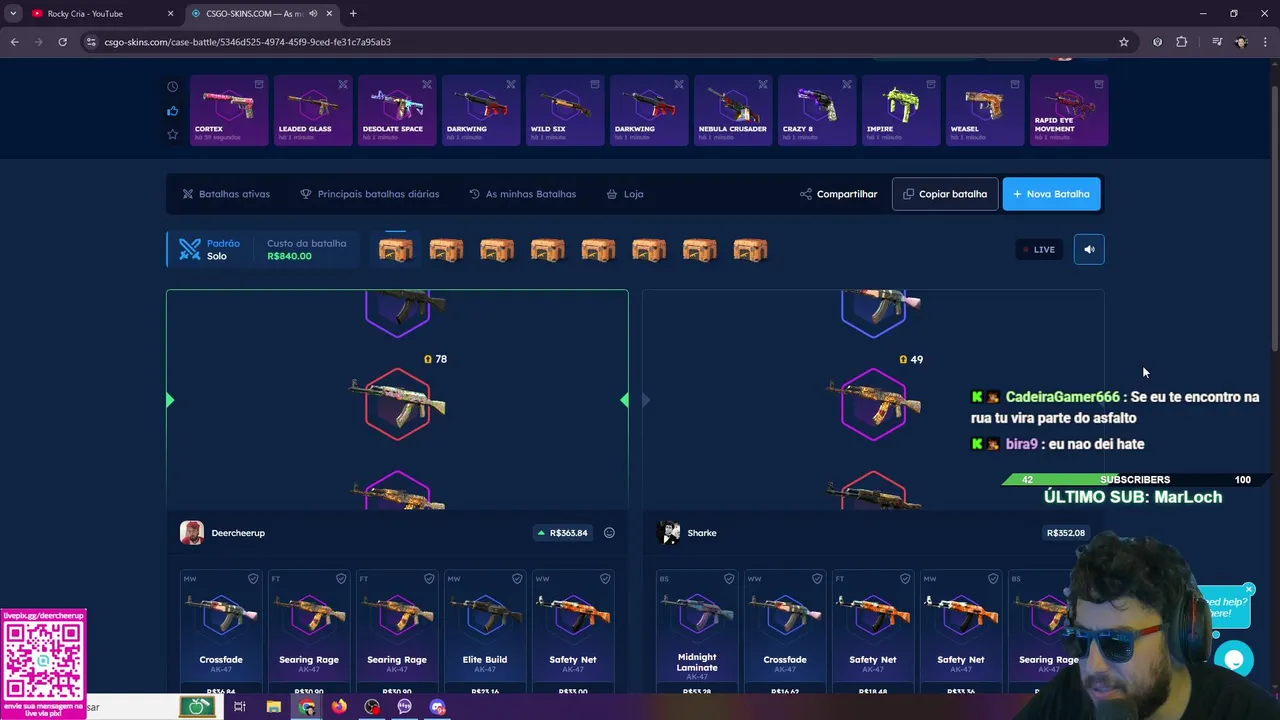Click the Compartilhar share link

(838, 194)
